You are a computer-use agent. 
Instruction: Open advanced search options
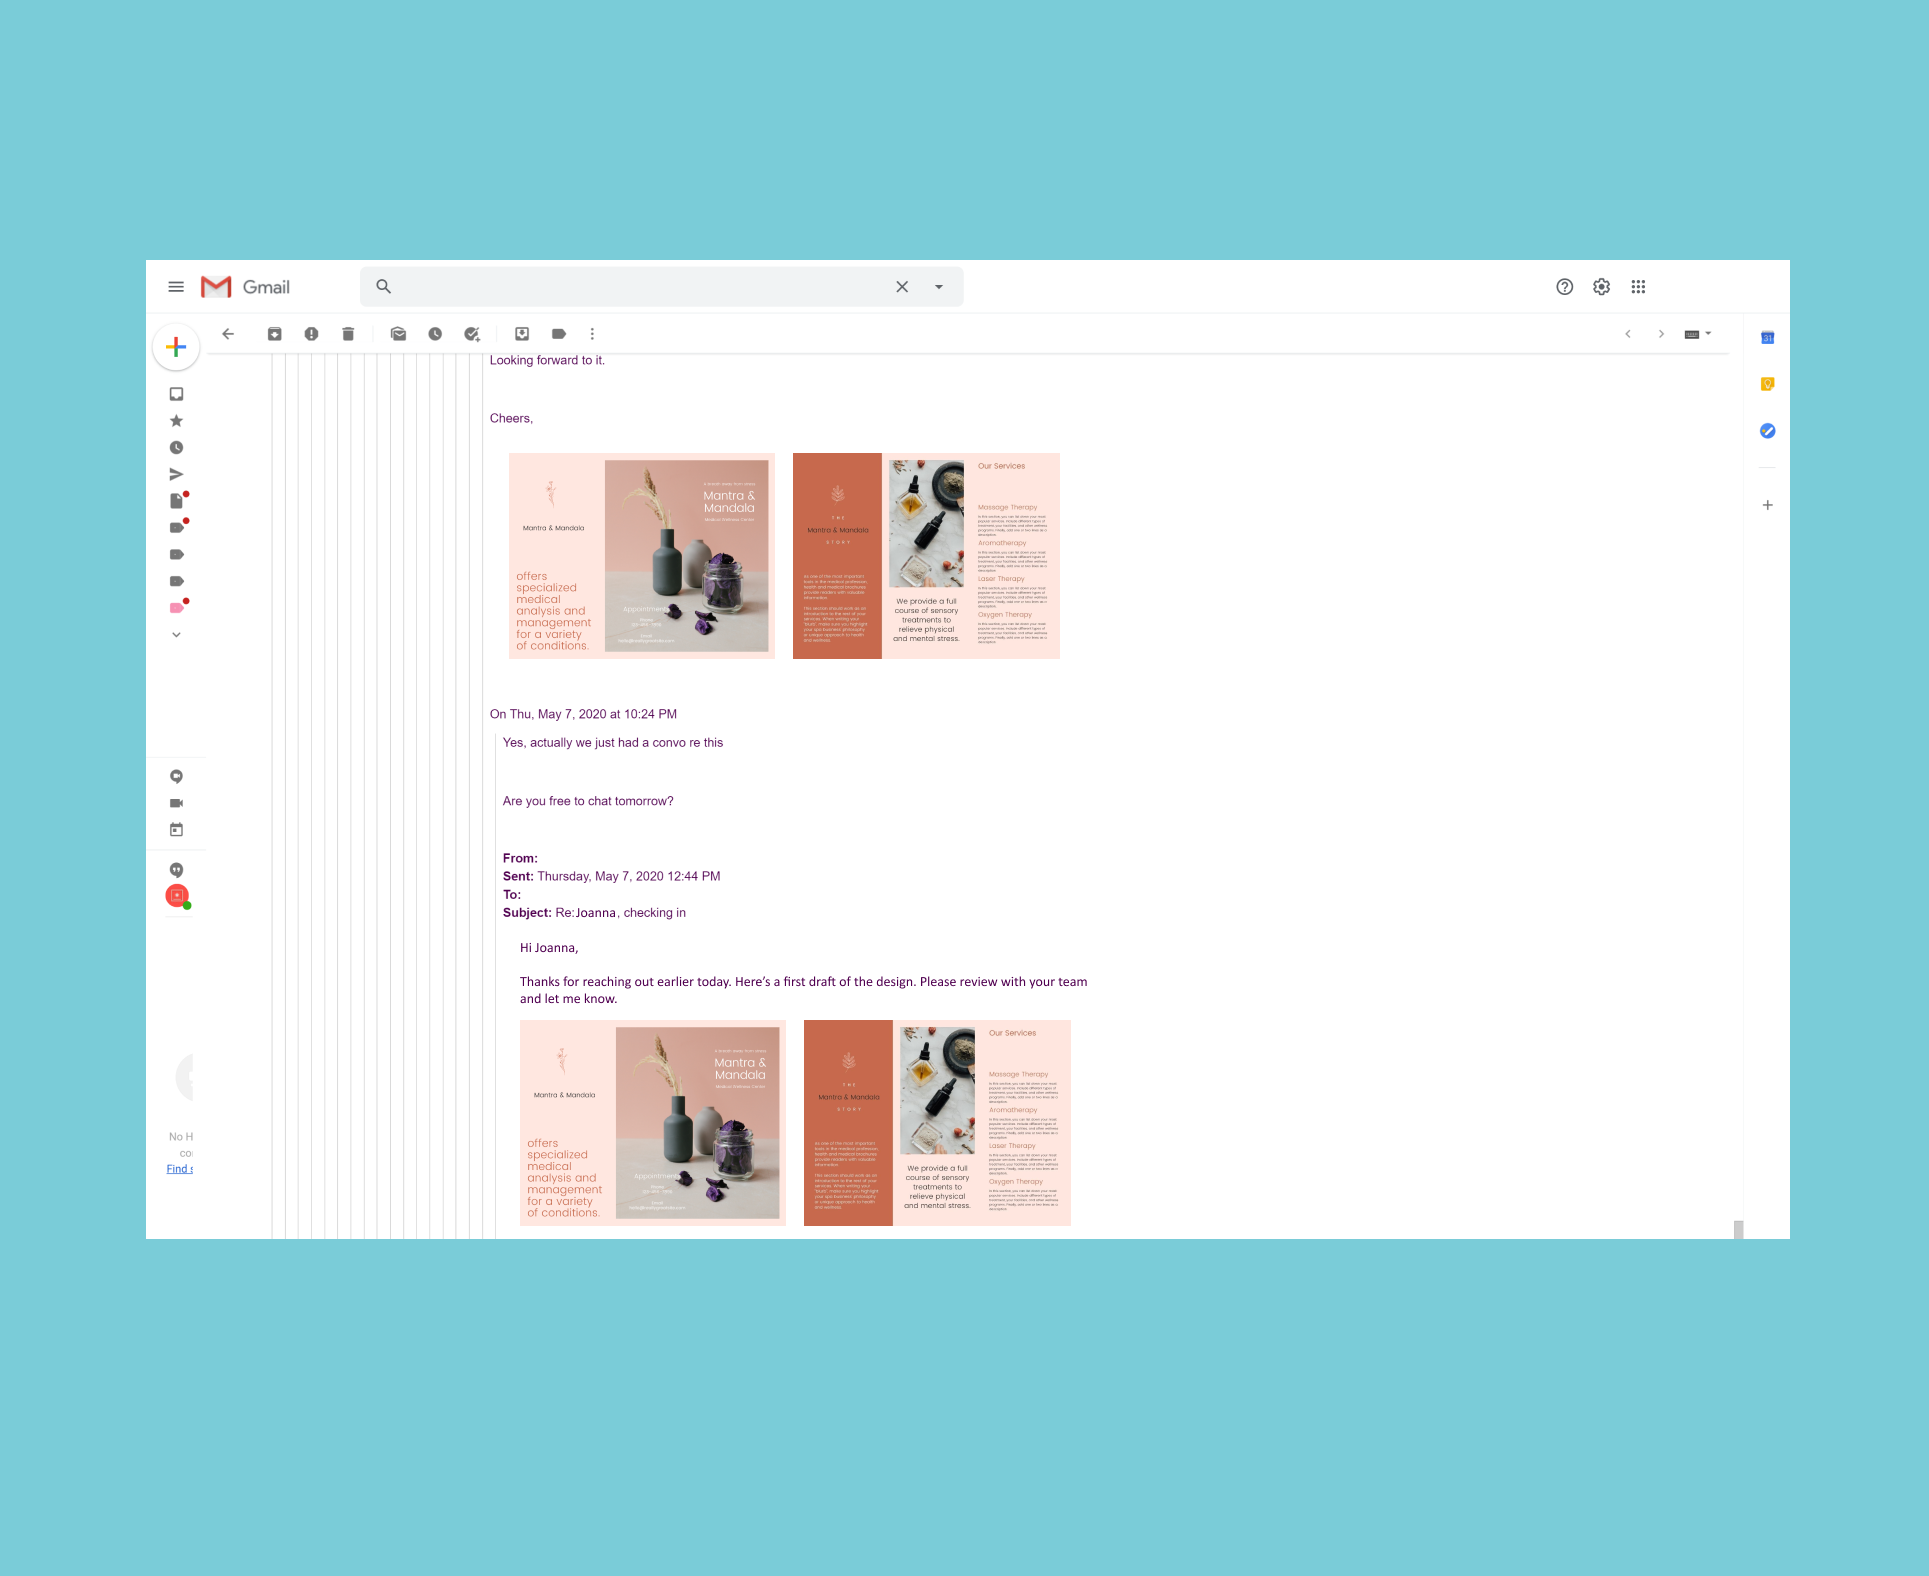(x=937, y=286)
